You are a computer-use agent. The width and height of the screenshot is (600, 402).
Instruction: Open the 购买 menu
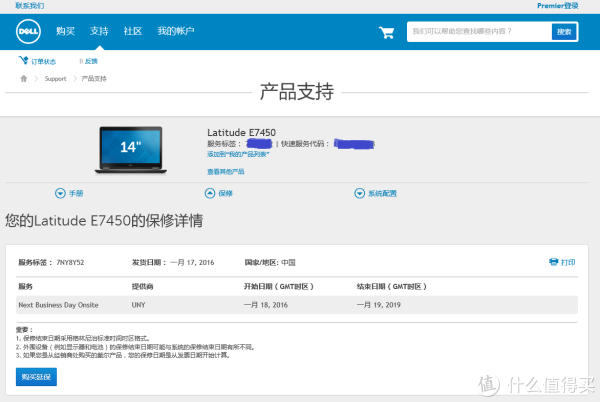(x=65, y=31)
